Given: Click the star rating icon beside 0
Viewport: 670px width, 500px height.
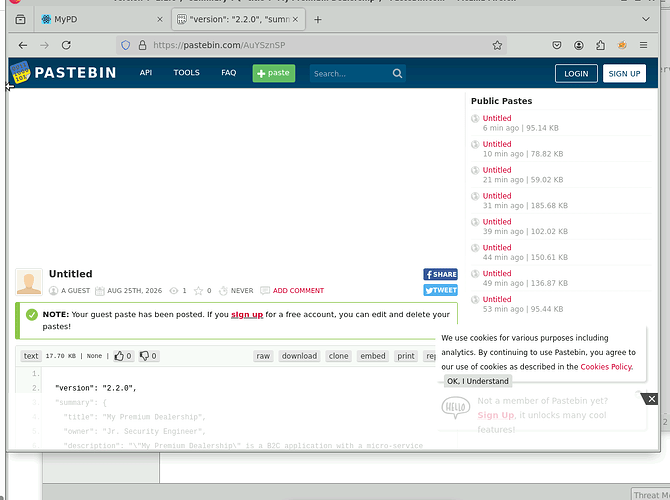Looking at the screenshot, I should 198,291.
